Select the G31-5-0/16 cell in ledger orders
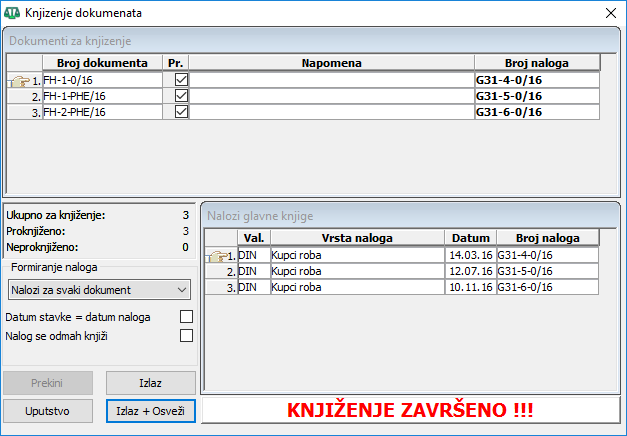This screenshot has height=436, width=627. tap(546, 271)
